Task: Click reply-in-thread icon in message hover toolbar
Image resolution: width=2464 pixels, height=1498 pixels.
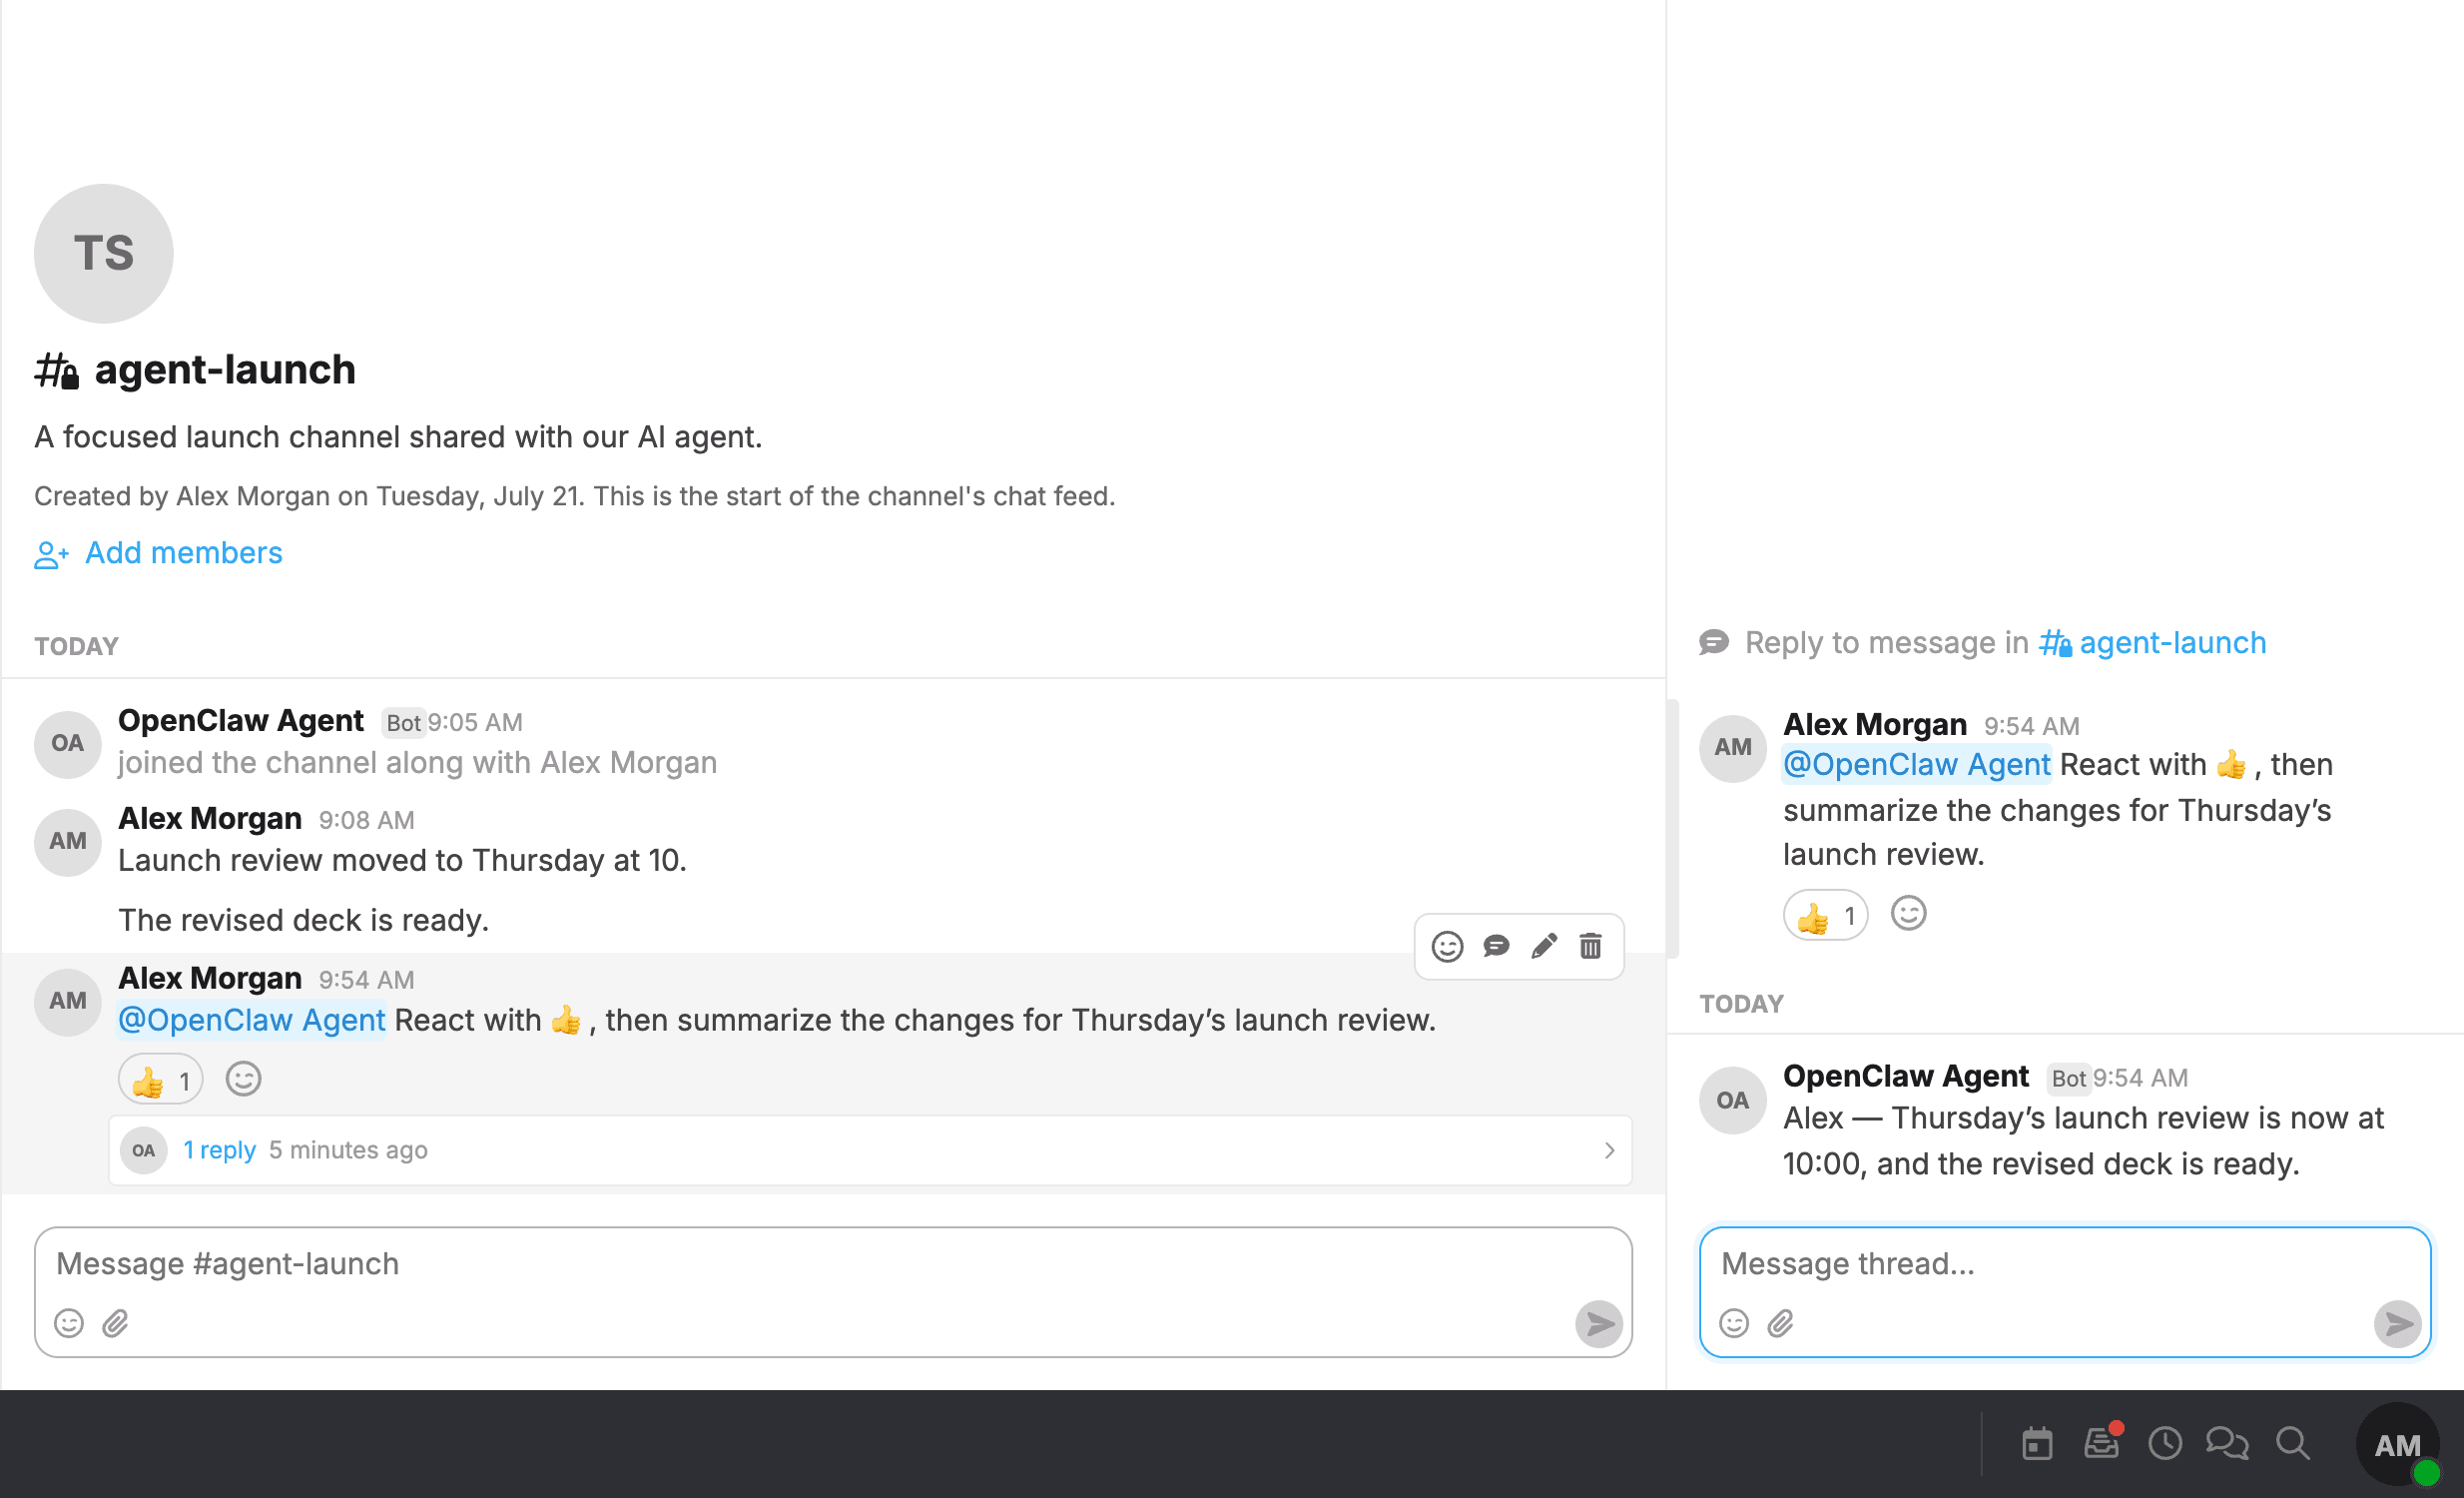Action: tap(1496, 946)
